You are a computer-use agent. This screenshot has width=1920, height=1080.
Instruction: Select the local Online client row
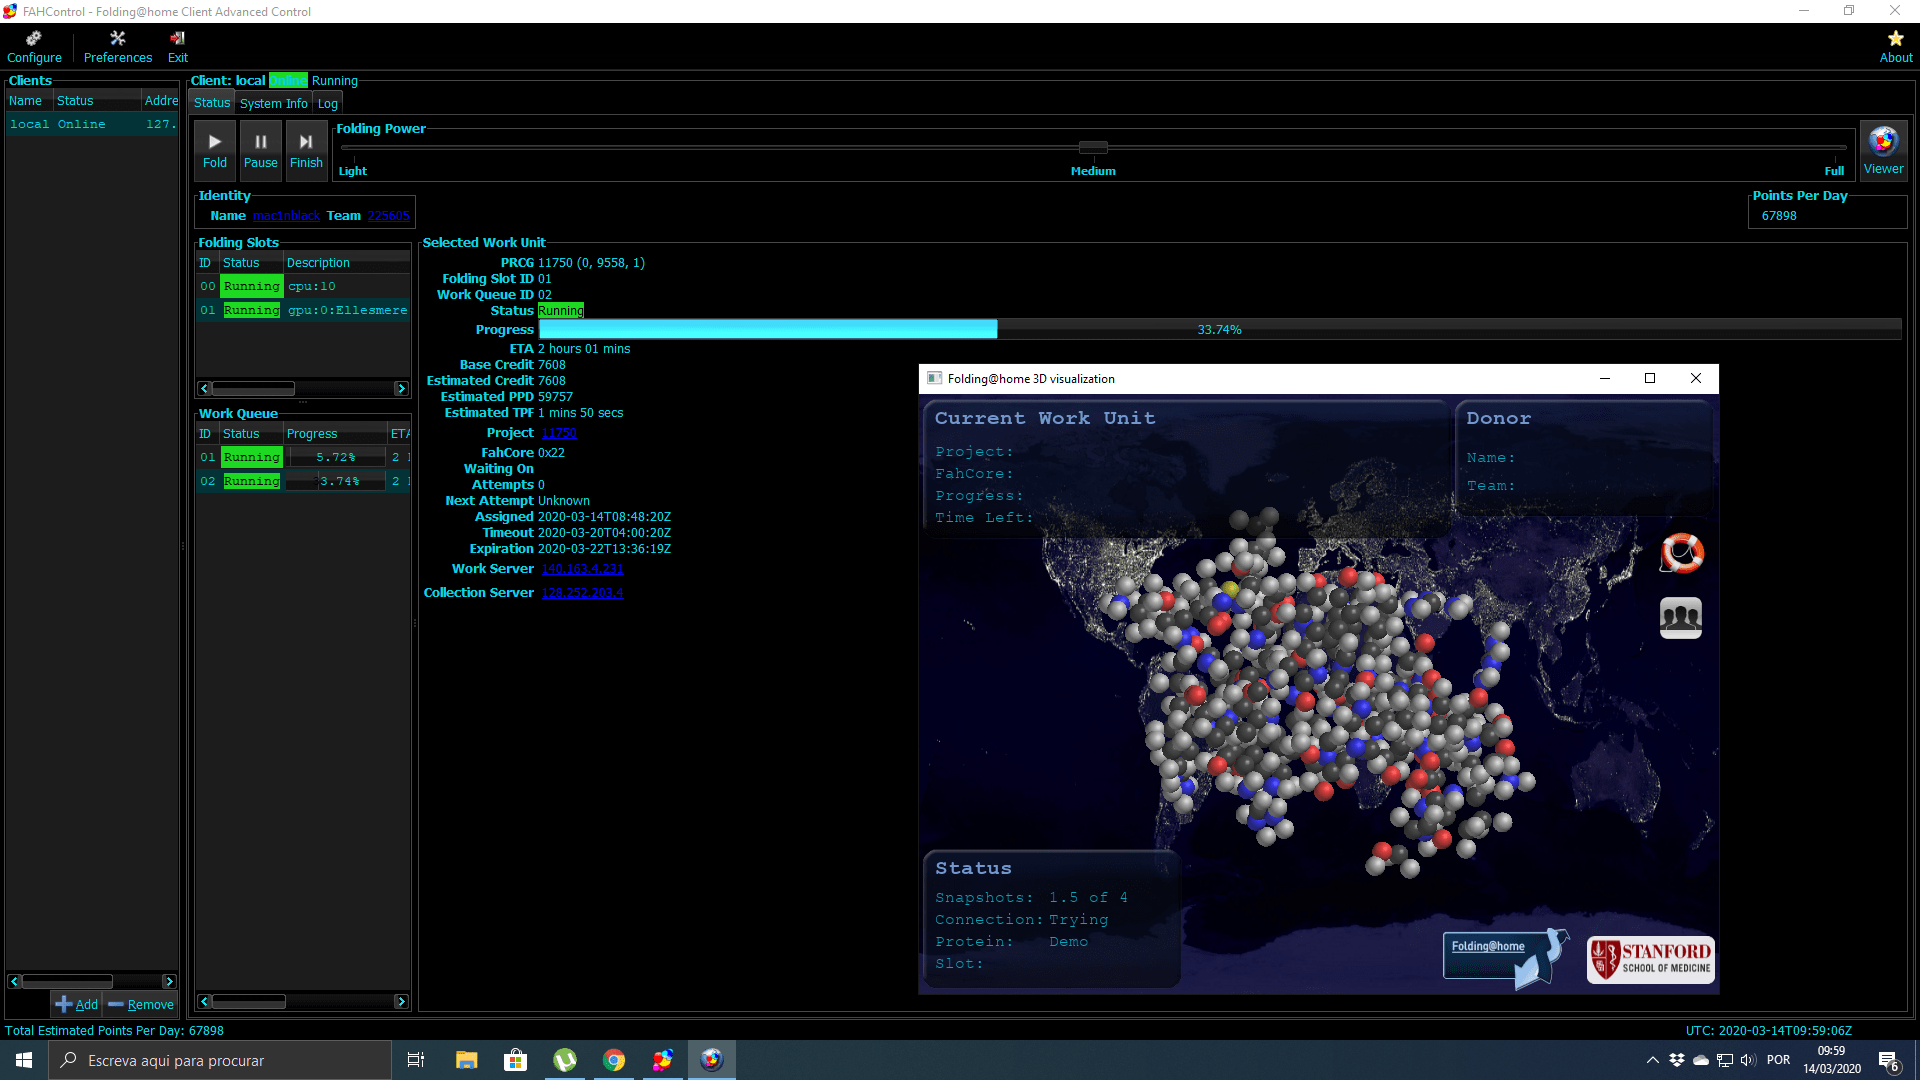(x=92, y=124)
